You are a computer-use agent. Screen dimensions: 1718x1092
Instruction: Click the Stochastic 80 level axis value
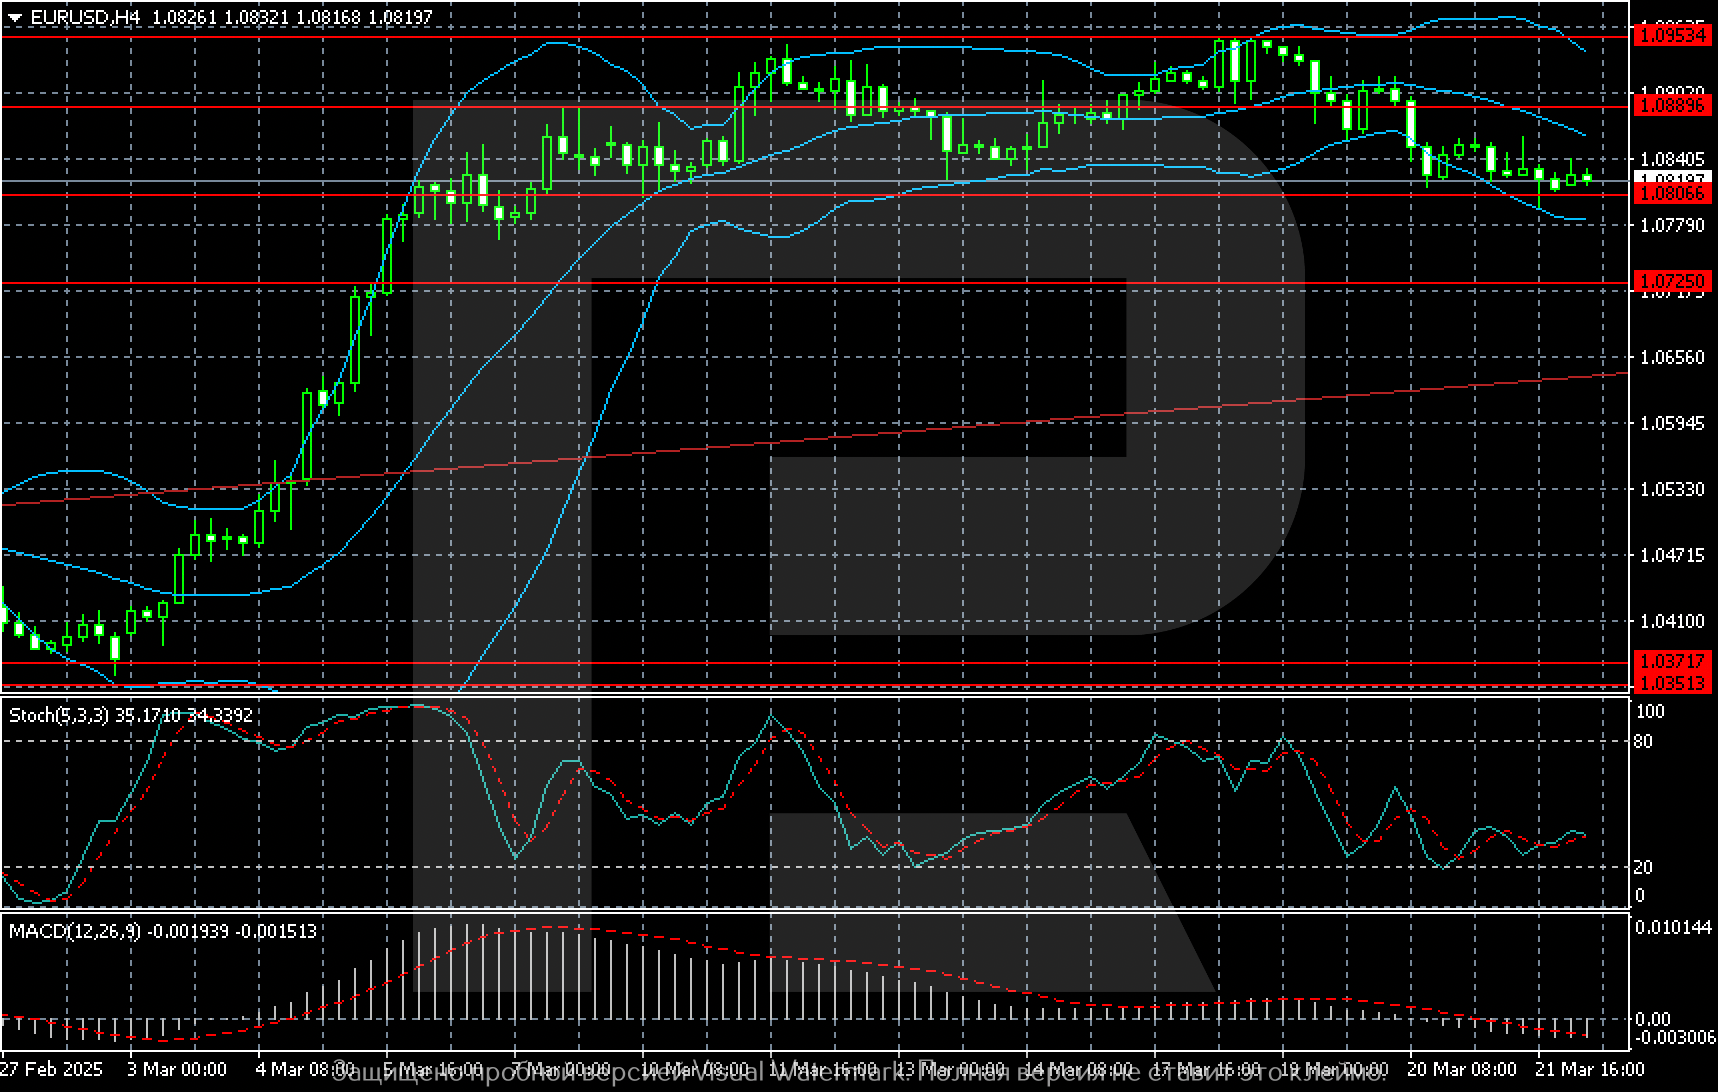point(1642,742)
